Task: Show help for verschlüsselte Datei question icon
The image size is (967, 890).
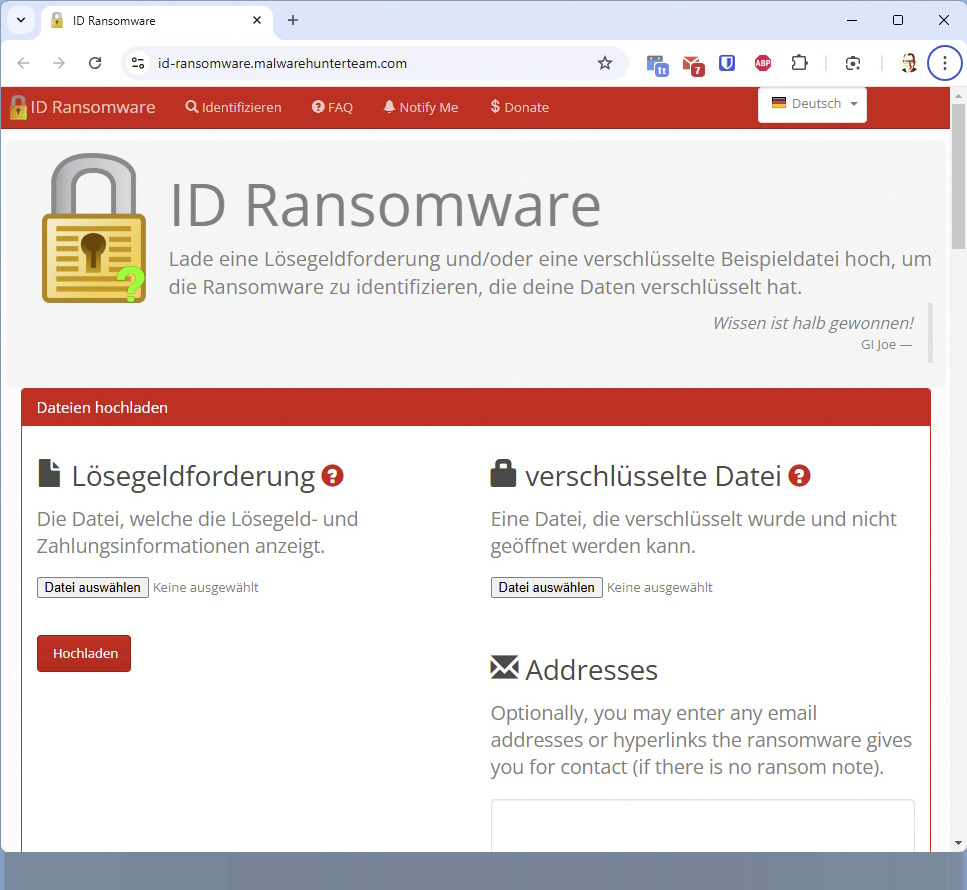Action: pos(799,476)
